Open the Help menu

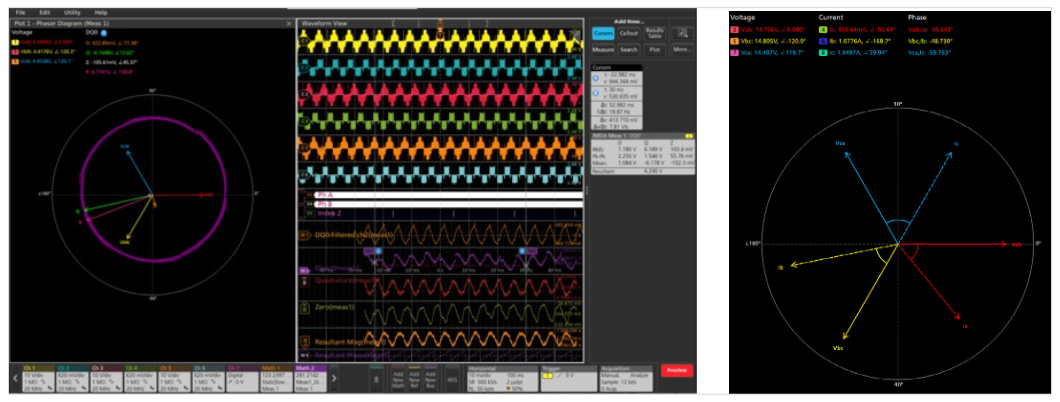coord(101,13)
